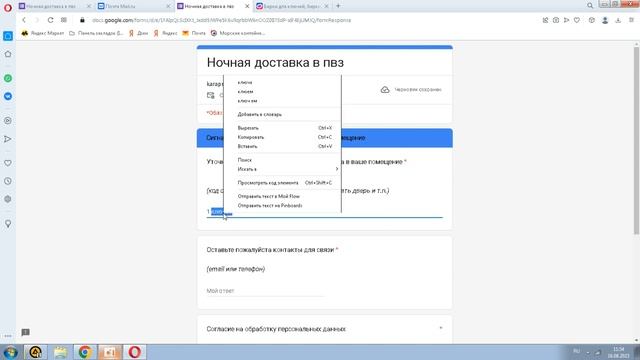
Task: Open the Дзен bookmark
Action: [138, 33]
